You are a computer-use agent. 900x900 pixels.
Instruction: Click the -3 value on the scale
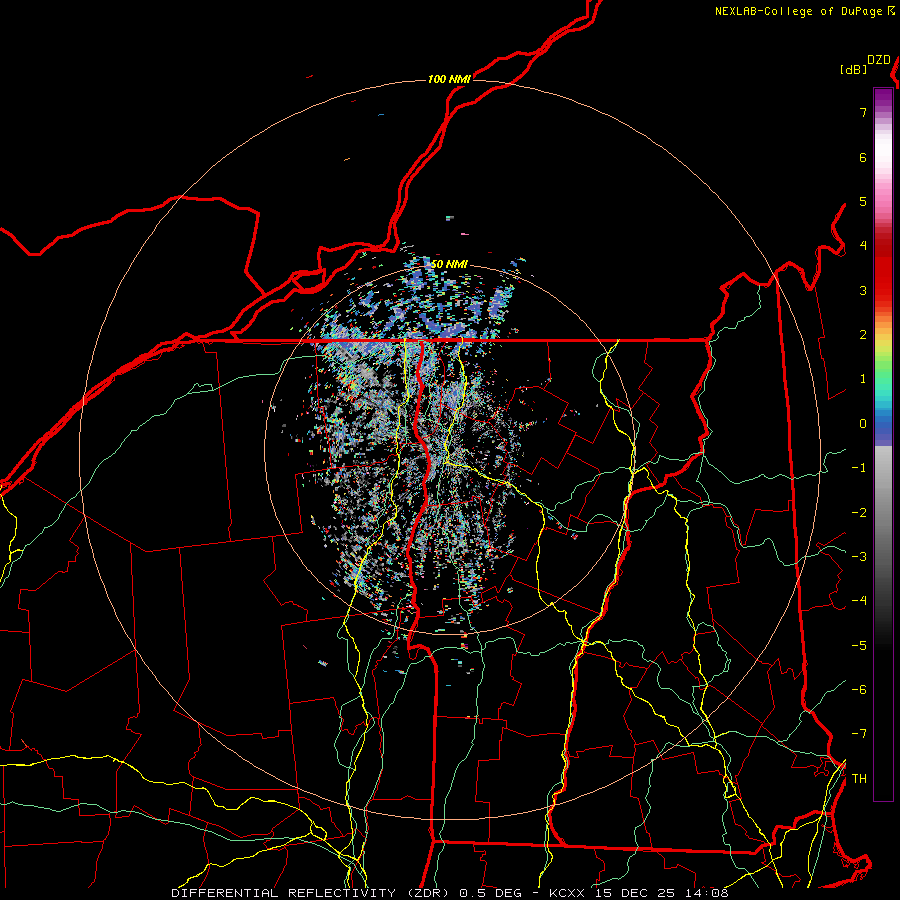click(859, 557)
